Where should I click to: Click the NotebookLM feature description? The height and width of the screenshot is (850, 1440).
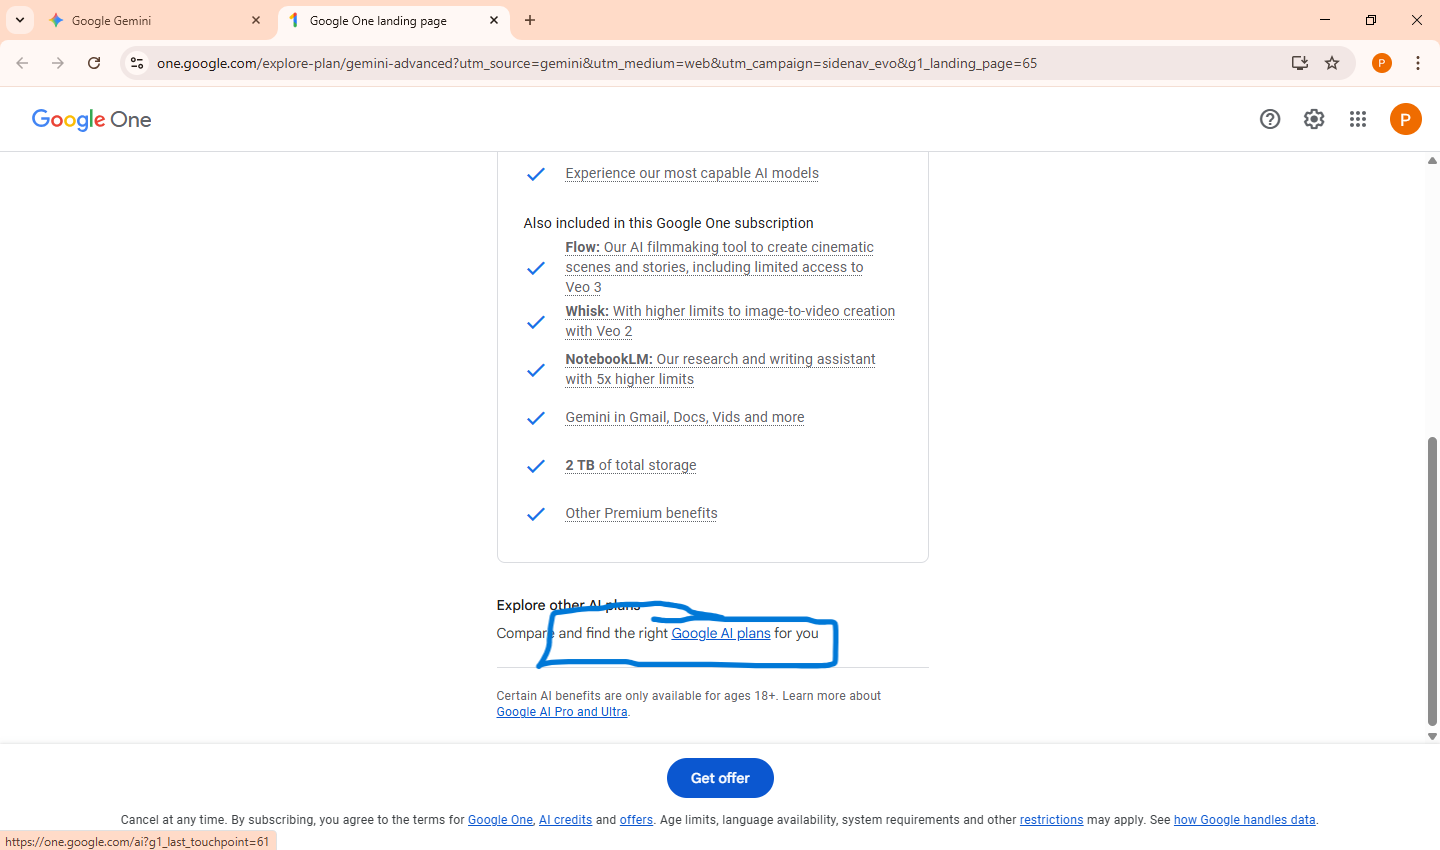click(x=720, y=369)
